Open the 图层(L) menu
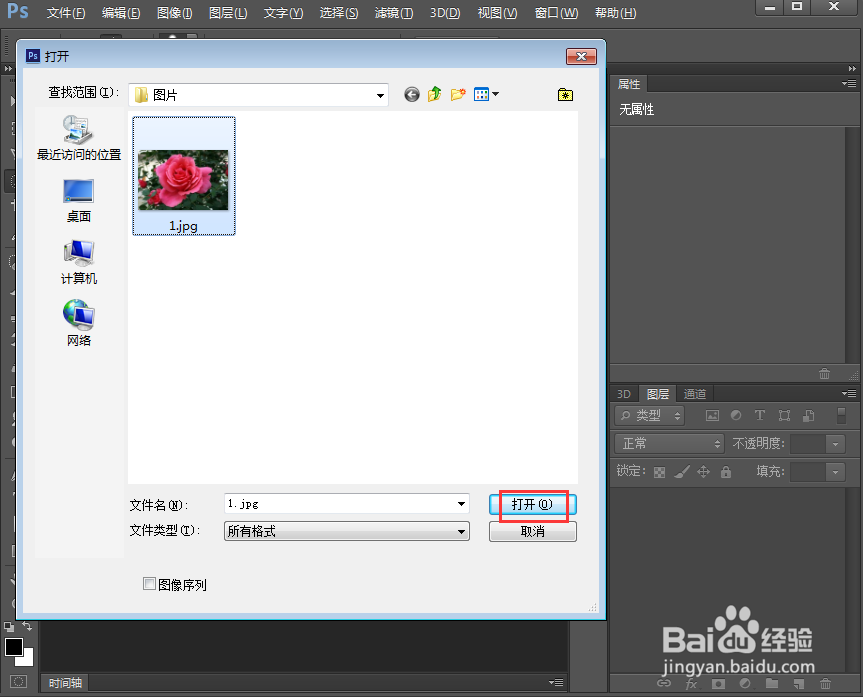Viewport: 863px width, 697px height. pos(228,13)
